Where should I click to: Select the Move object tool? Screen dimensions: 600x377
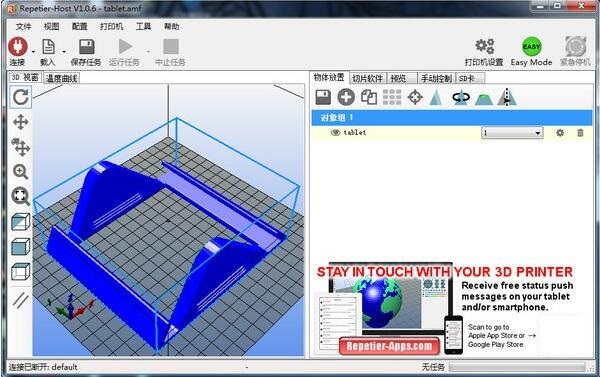click(x=21, y=147)
